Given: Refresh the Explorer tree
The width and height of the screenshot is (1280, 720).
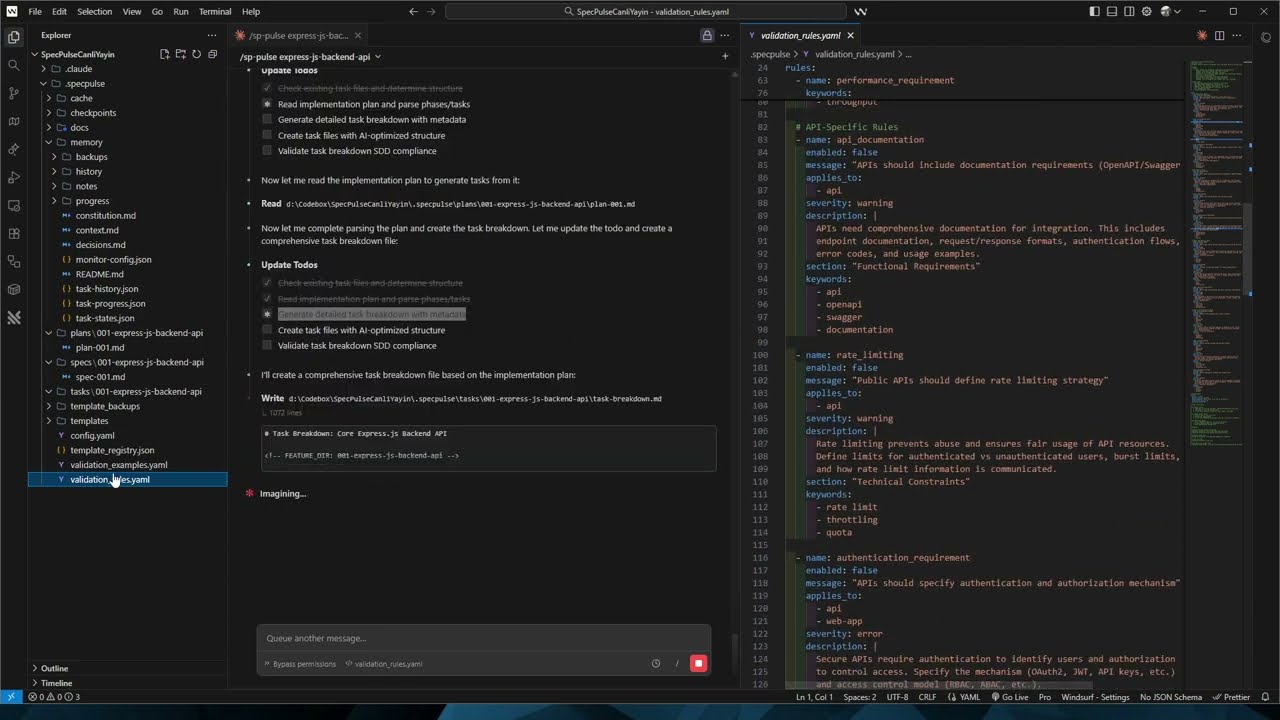Looking at the screenshot, I should pos(196,54).
